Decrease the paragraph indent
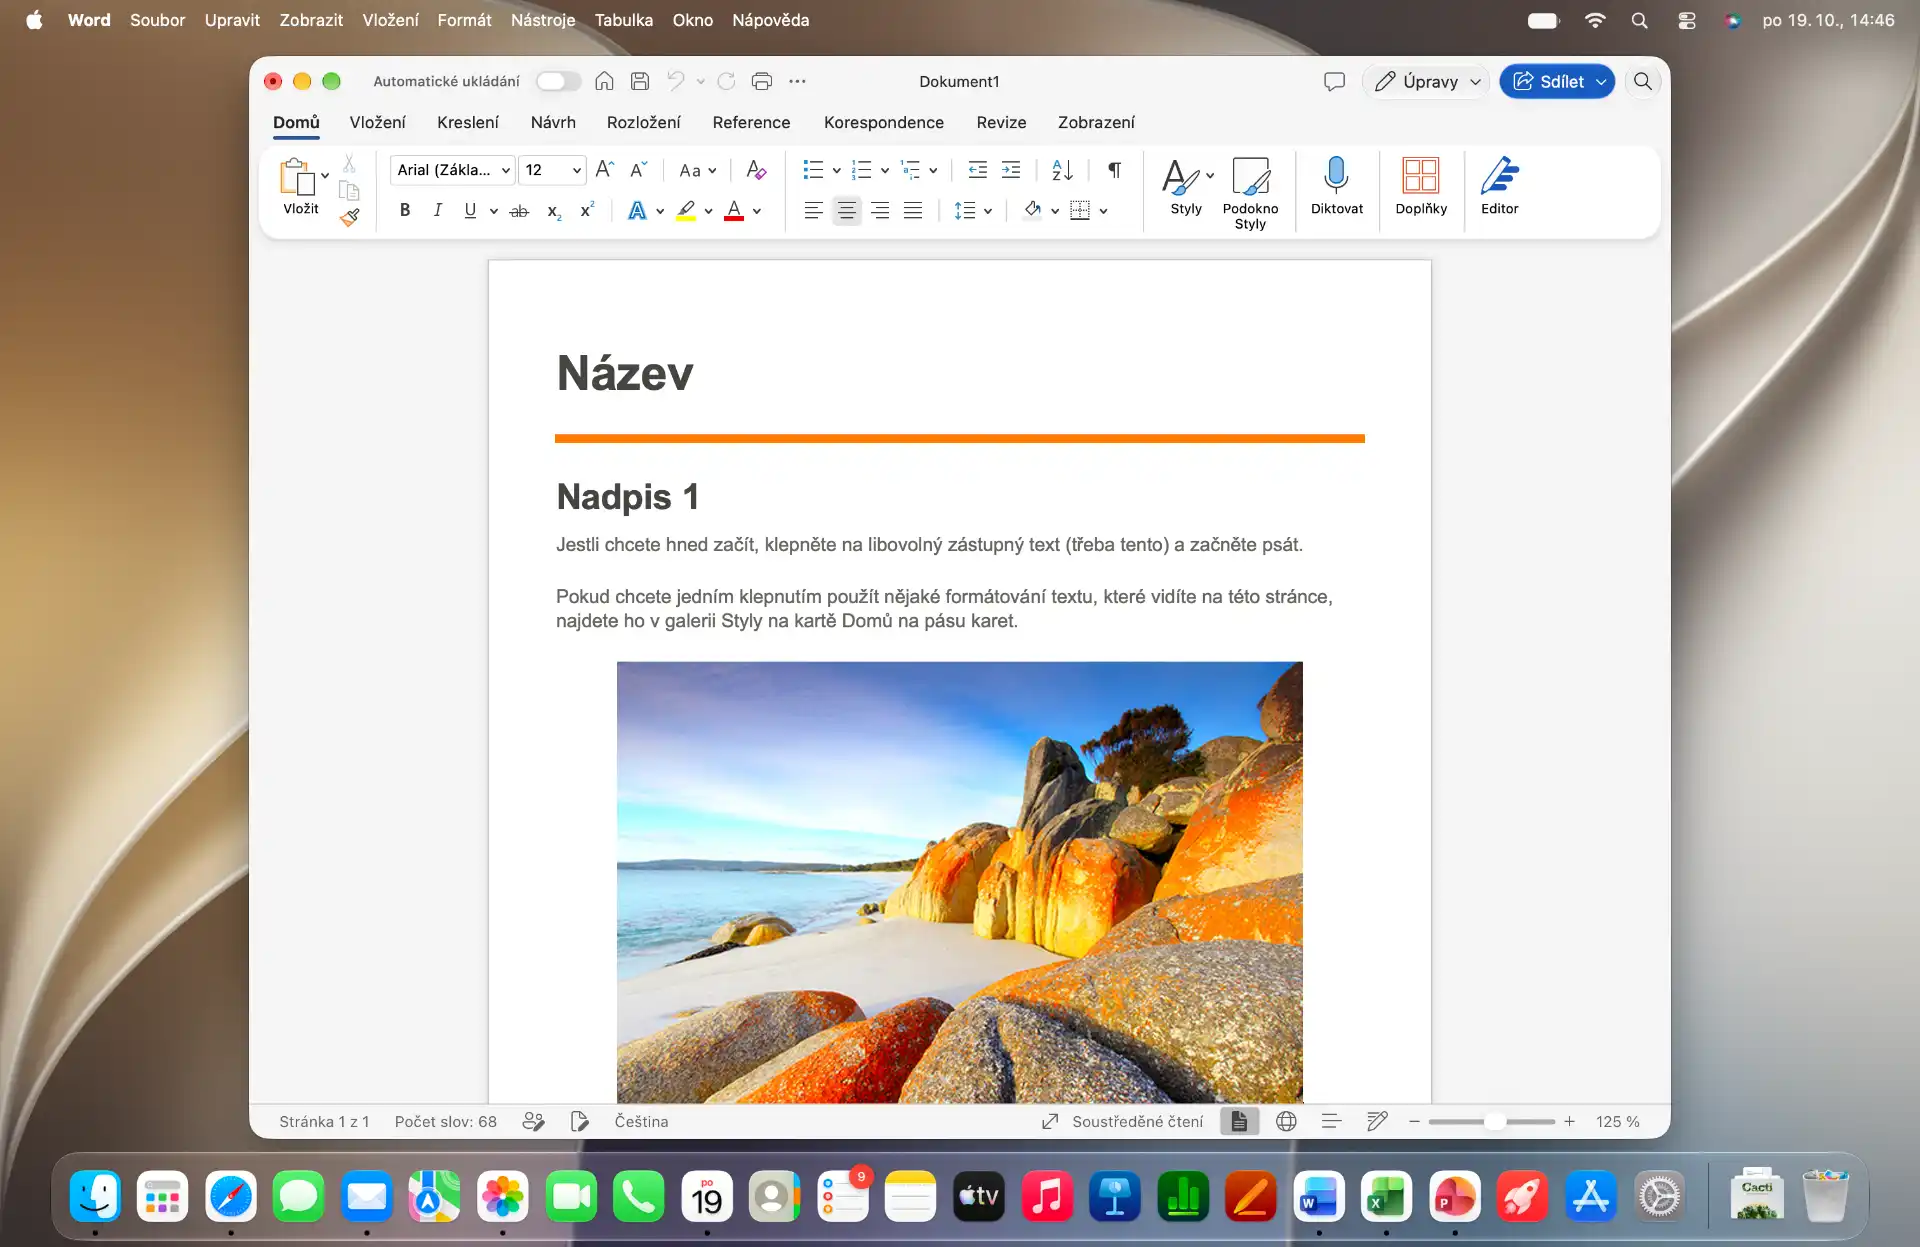 click(978, 170)
